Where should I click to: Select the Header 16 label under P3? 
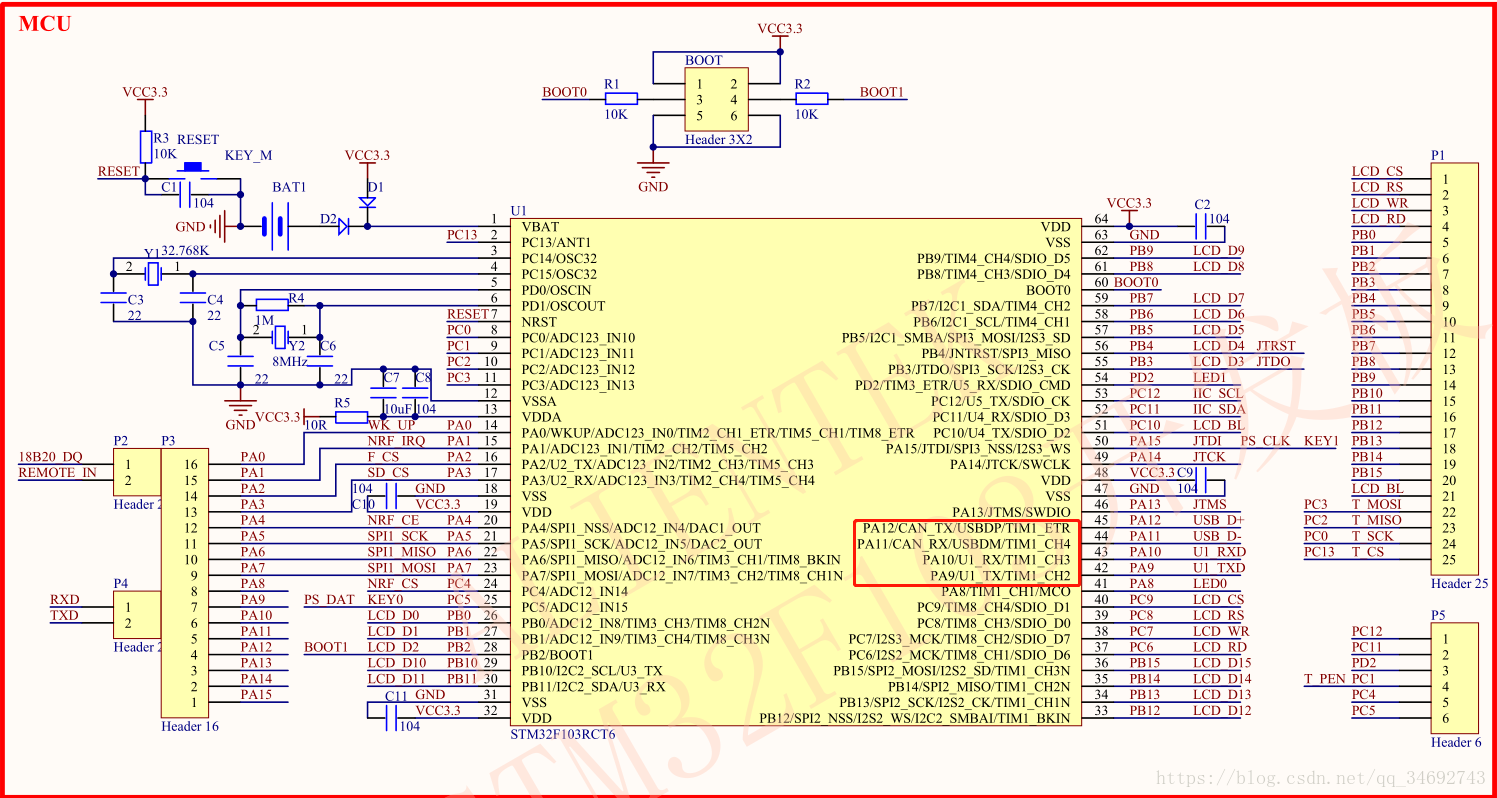[x=190, y=727]
